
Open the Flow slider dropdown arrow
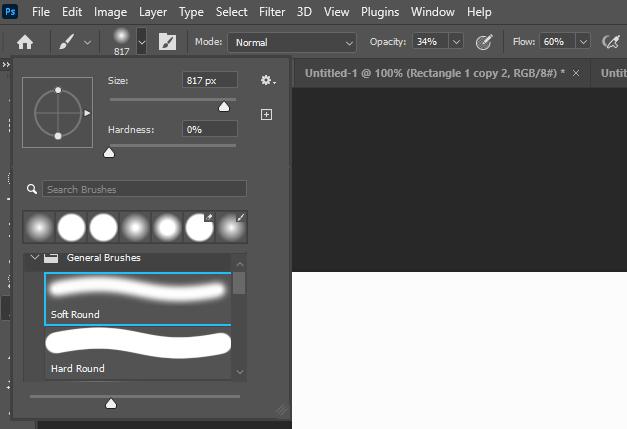click(x=583, y=42)
